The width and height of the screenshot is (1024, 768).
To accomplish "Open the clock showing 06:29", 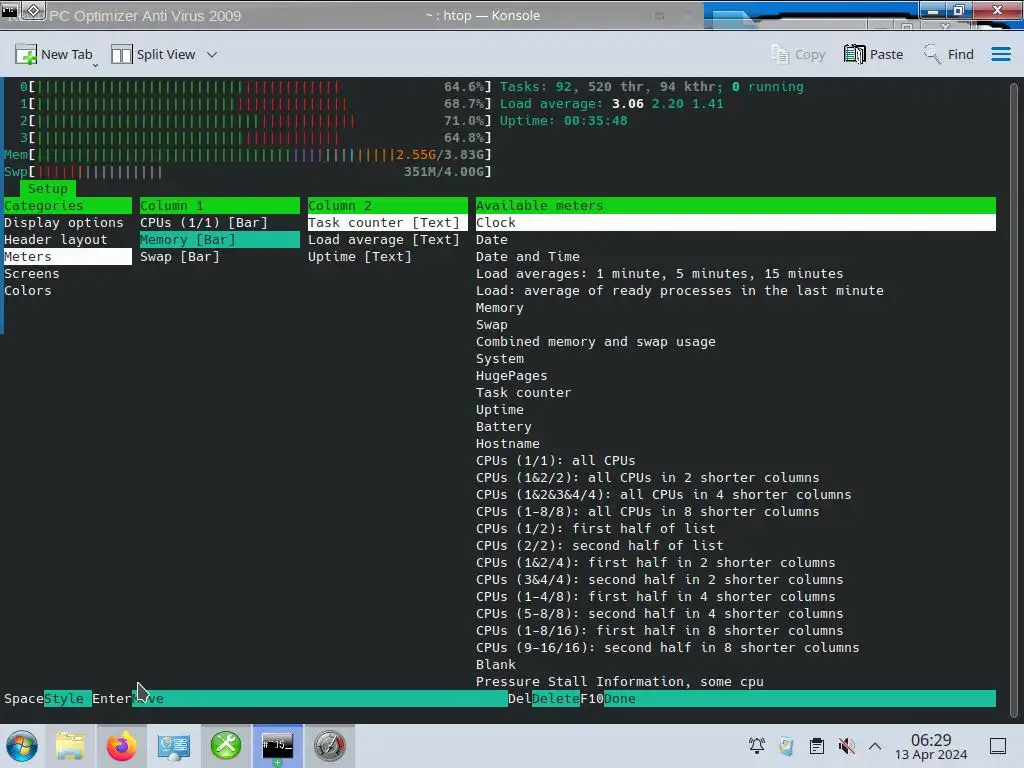I will (931, 746).
